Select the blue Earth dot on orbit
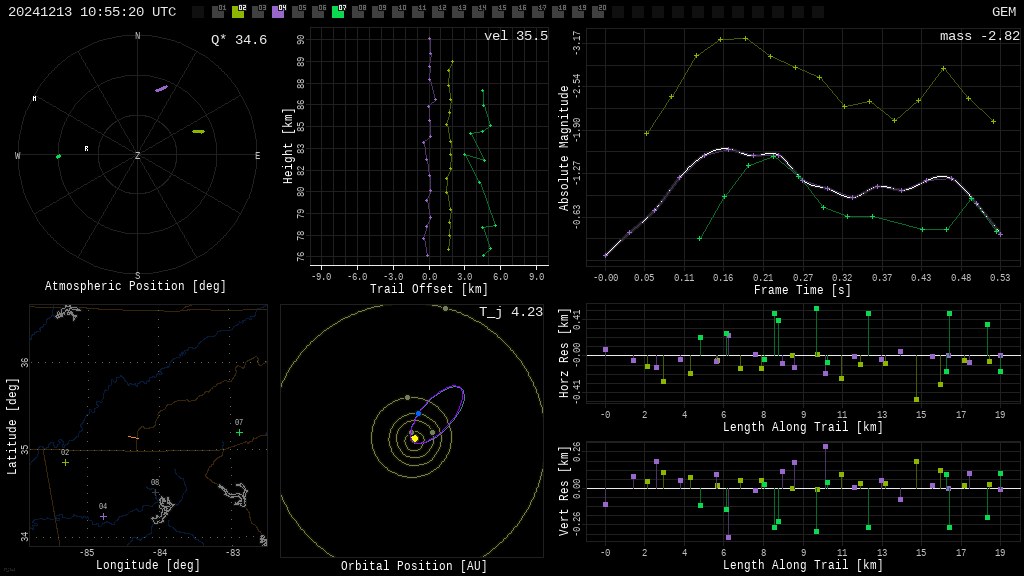Viewport: 1024px width, 576px height. [418, 413]
